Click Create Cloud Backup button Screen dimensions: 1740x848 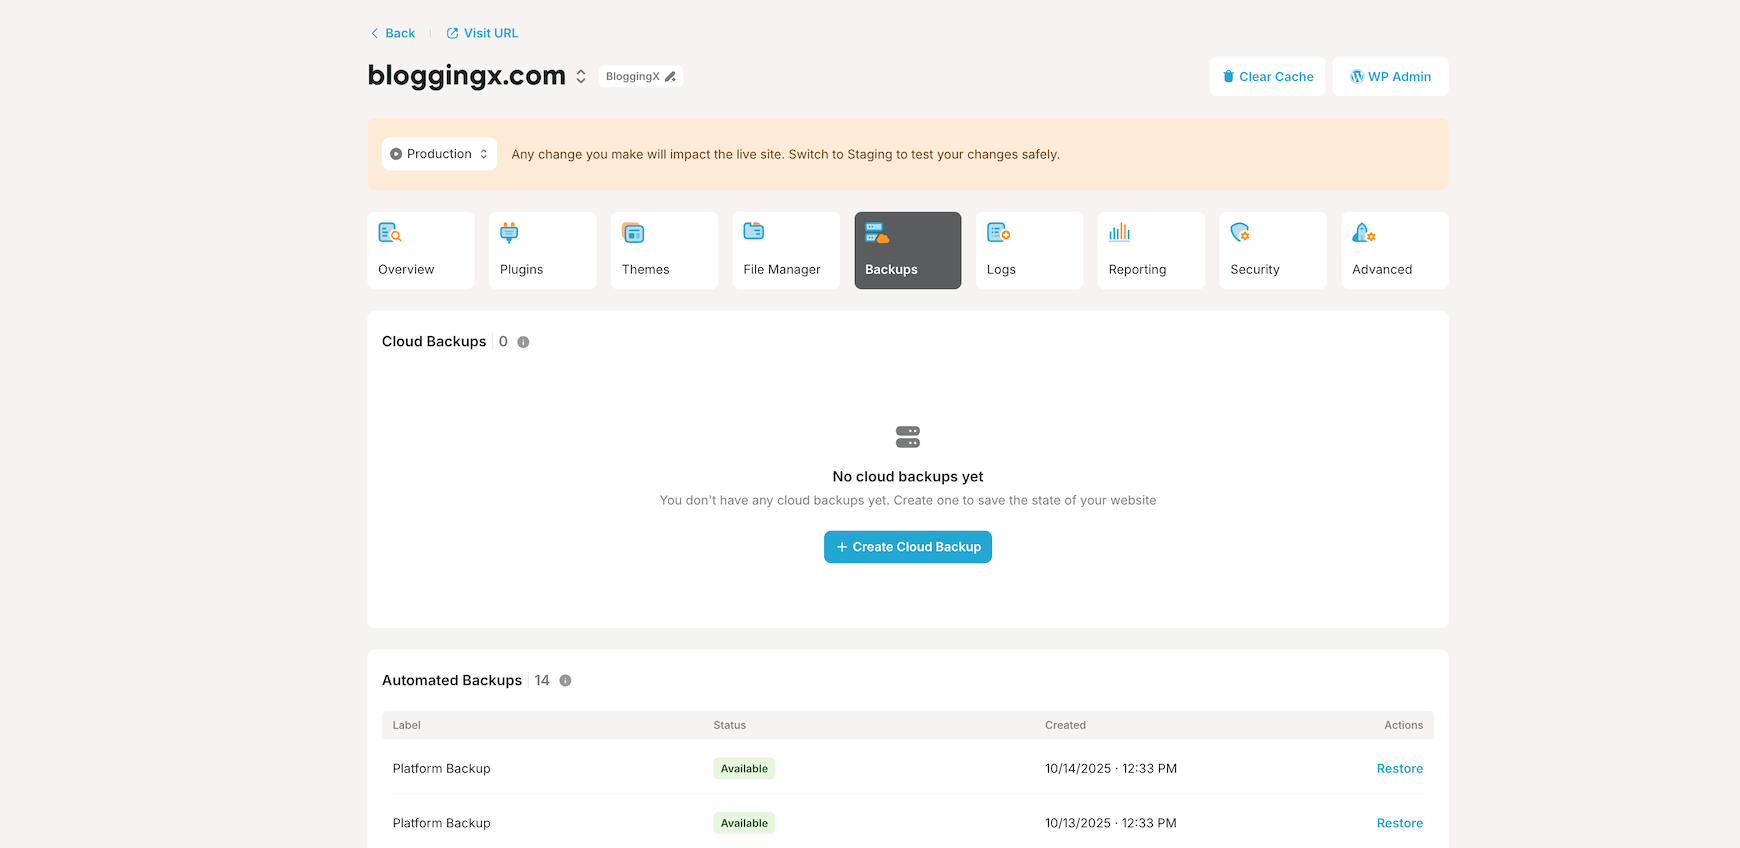click(908, 547)
